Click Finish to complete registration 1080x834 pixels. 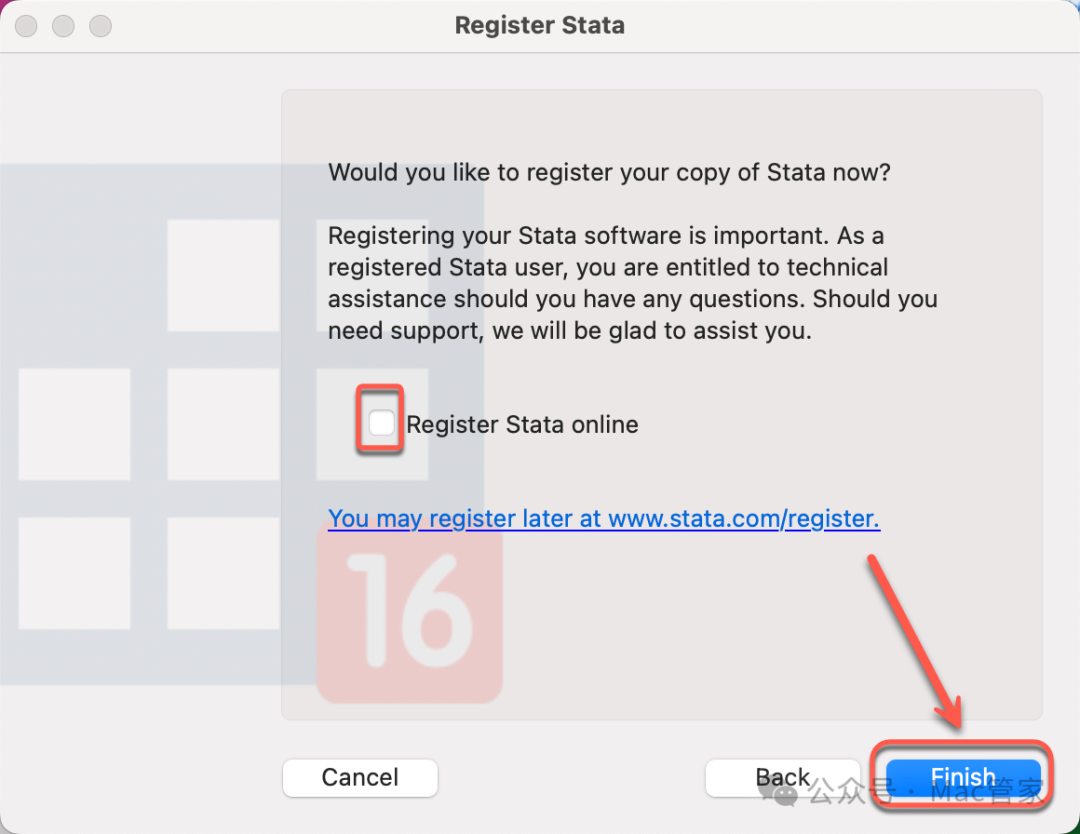coord(963,777)
